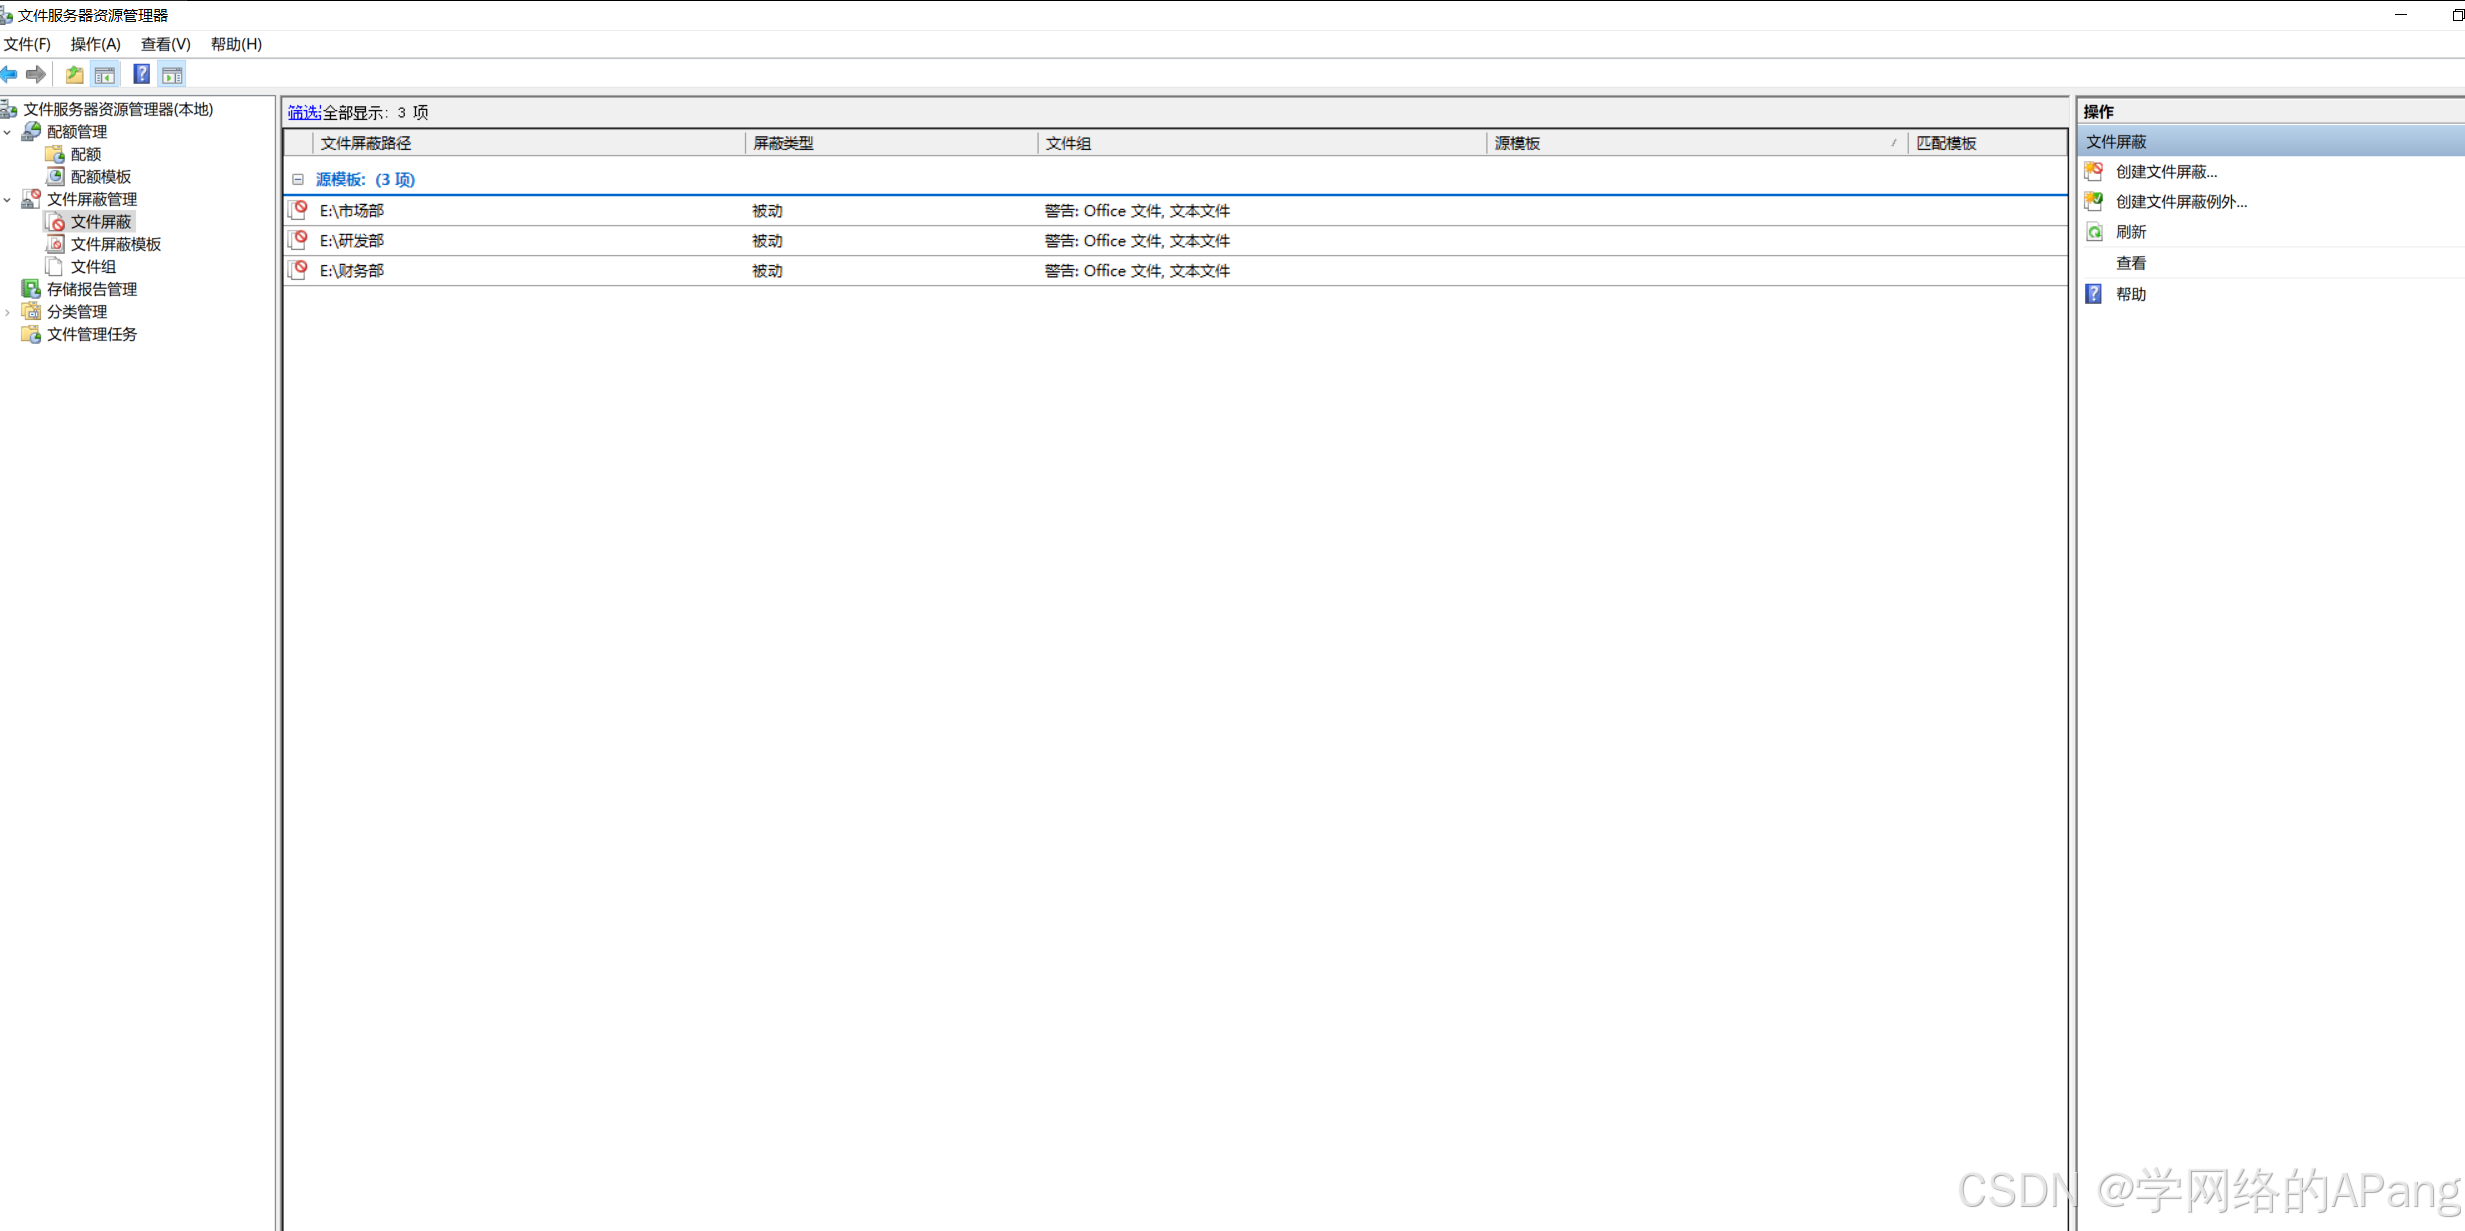Viewport: 2465px width, 1231px height.
Task: Toggle the Show/Hide action pane icon
Action: [172, 74]
